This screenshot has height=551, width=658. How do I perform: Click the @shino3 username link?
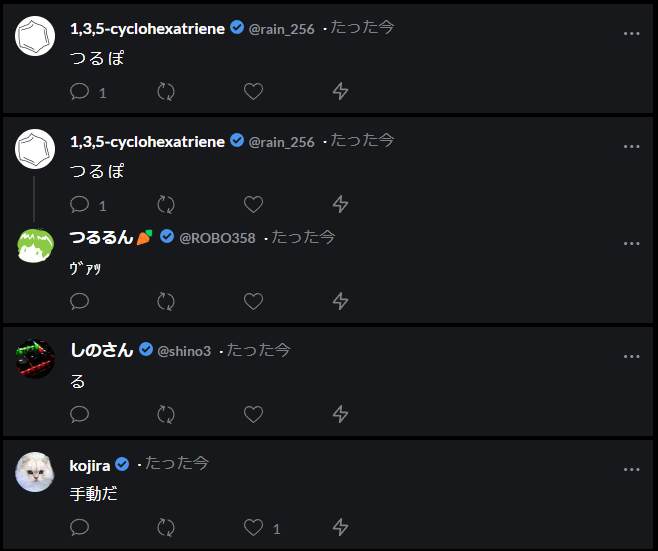(x=184, y=351)
